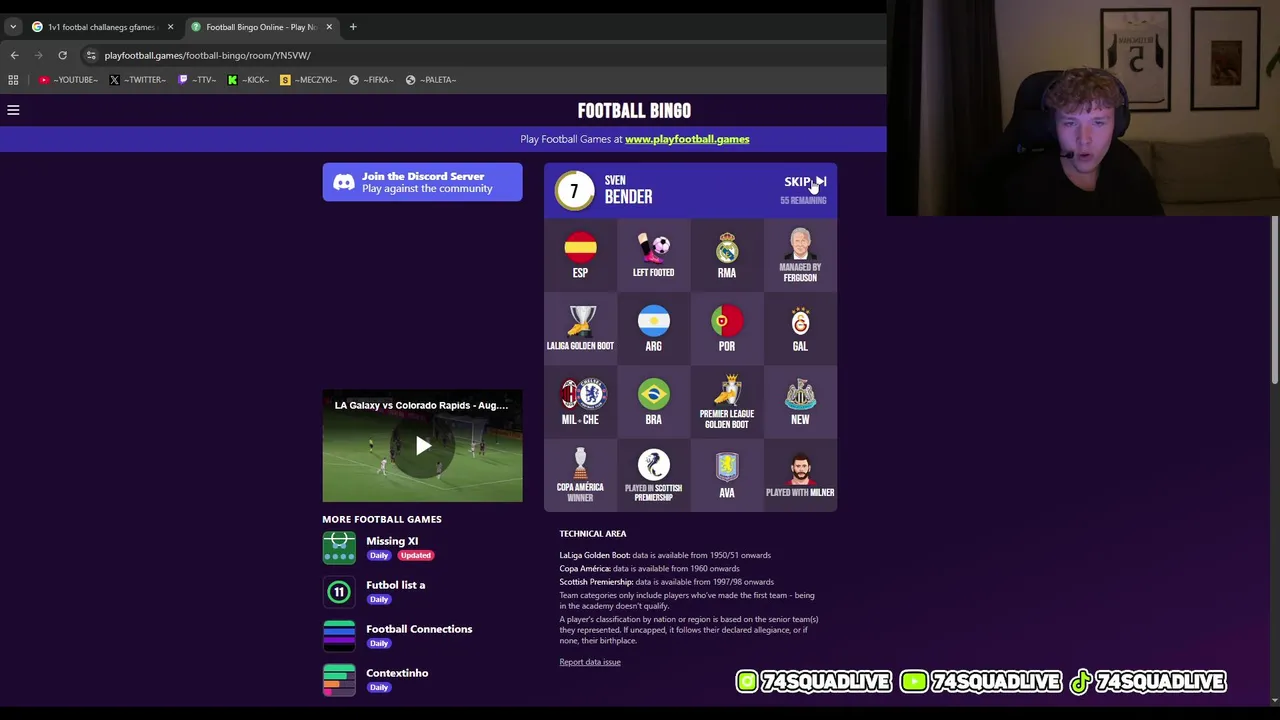Open the Football Connections text link
Image resolution: width=1280 pixels, height=720 pixels.
(x=419, y=629)
